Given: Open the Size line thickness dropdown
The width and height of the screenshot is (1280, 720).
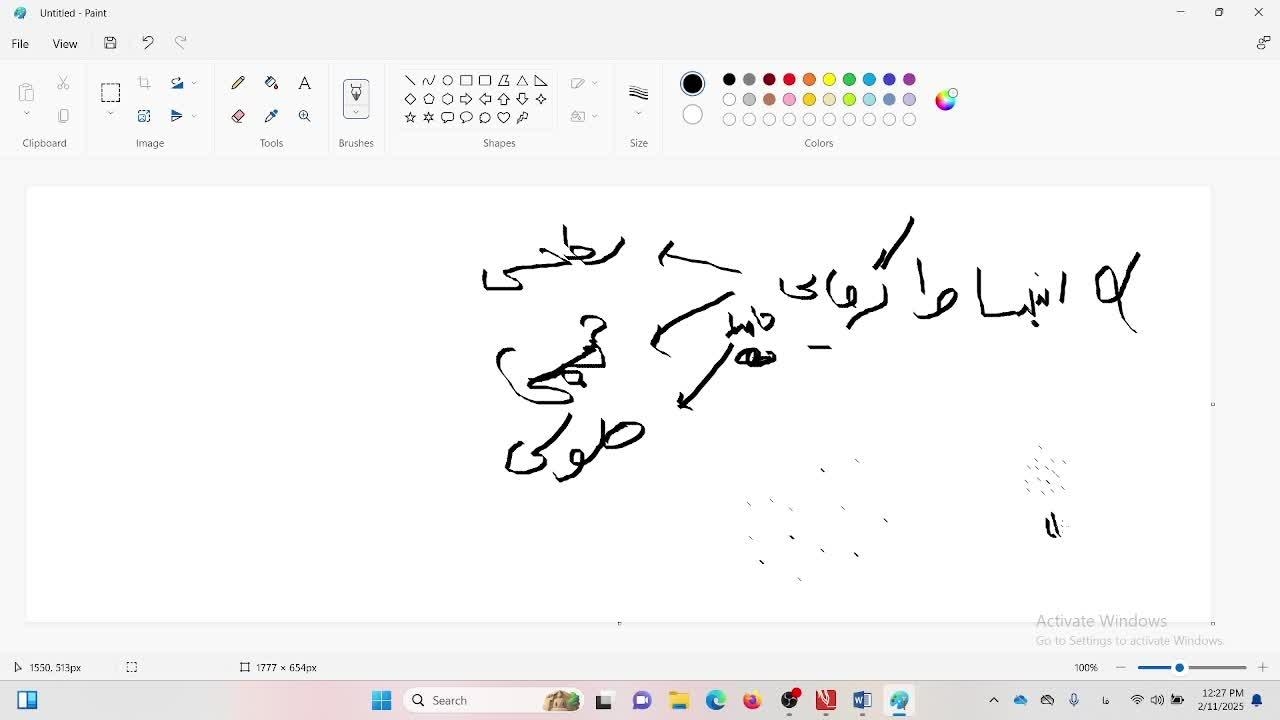Looking at the screenshot, I should [639, 113].
